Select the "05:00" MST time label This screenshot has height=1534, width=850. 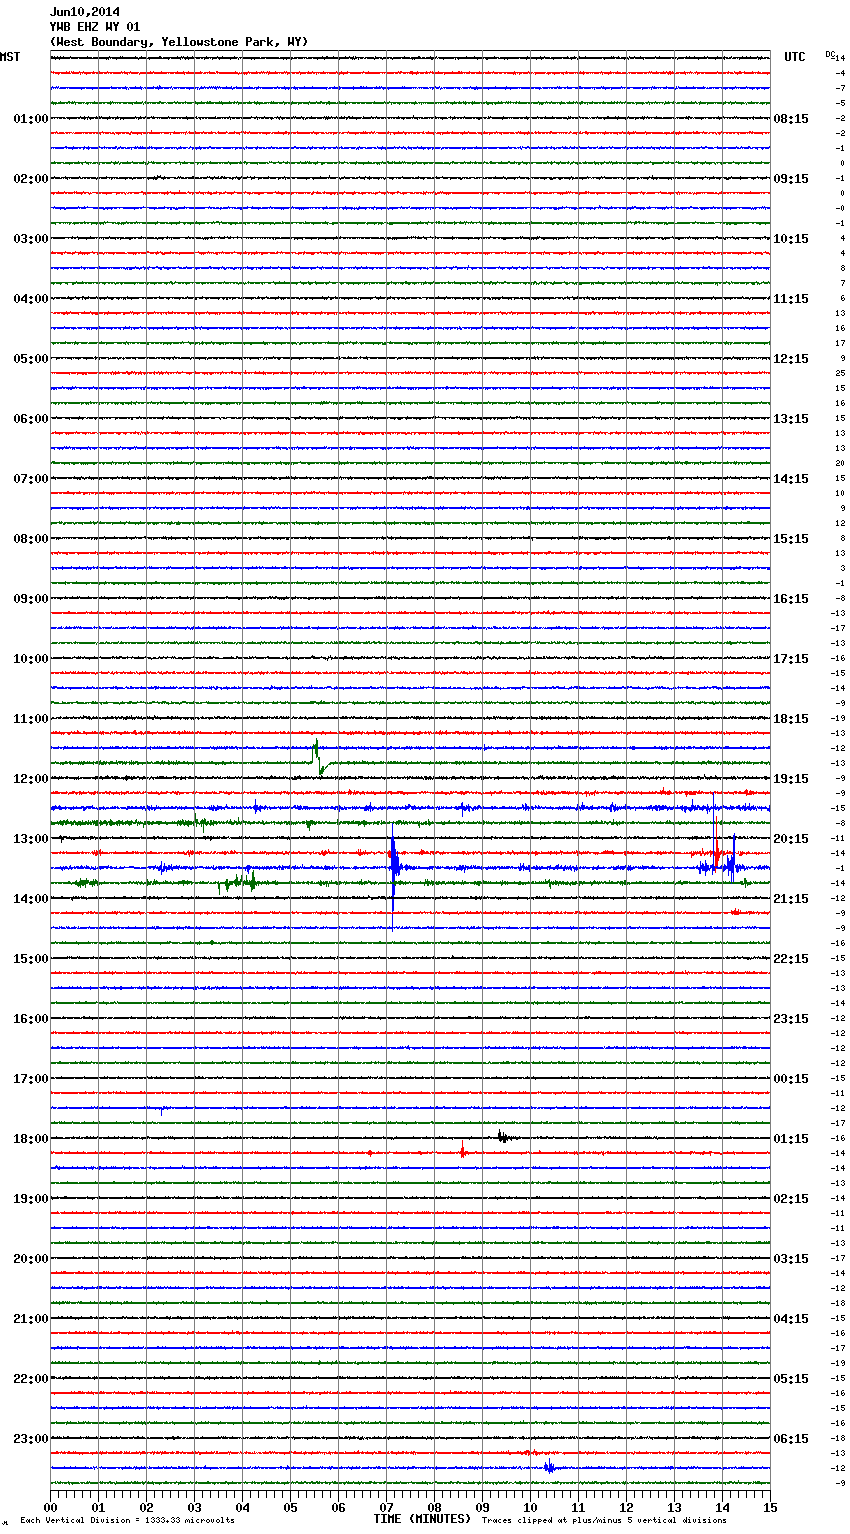[x=30, y=359]
